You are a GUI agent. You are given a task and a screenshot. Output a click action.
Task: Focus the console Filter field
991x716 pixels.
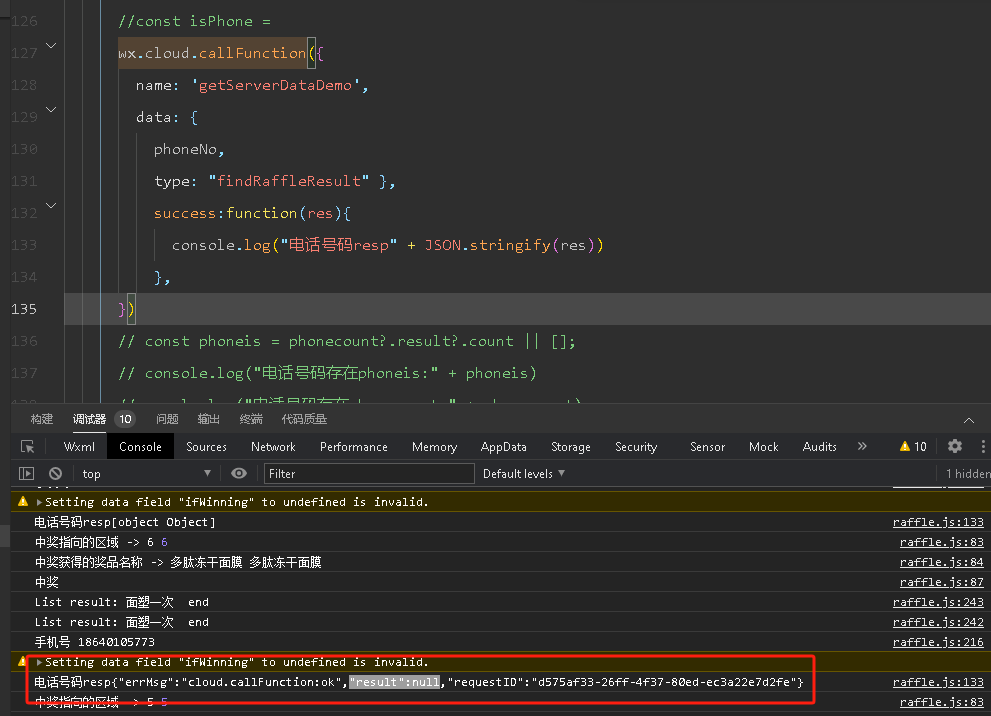point(369,473)
